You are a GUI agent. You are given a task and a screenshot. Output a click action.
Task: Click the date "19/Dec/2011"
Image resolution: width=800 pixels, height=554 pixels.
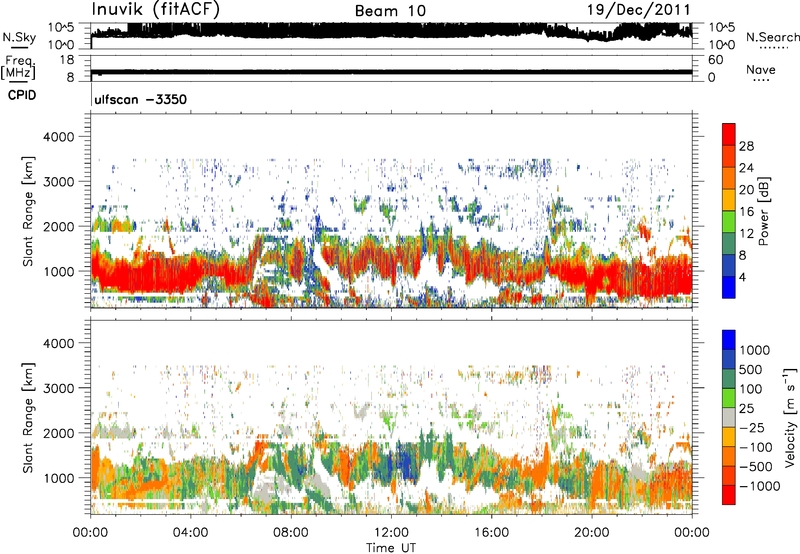click(x=639, y=9)
